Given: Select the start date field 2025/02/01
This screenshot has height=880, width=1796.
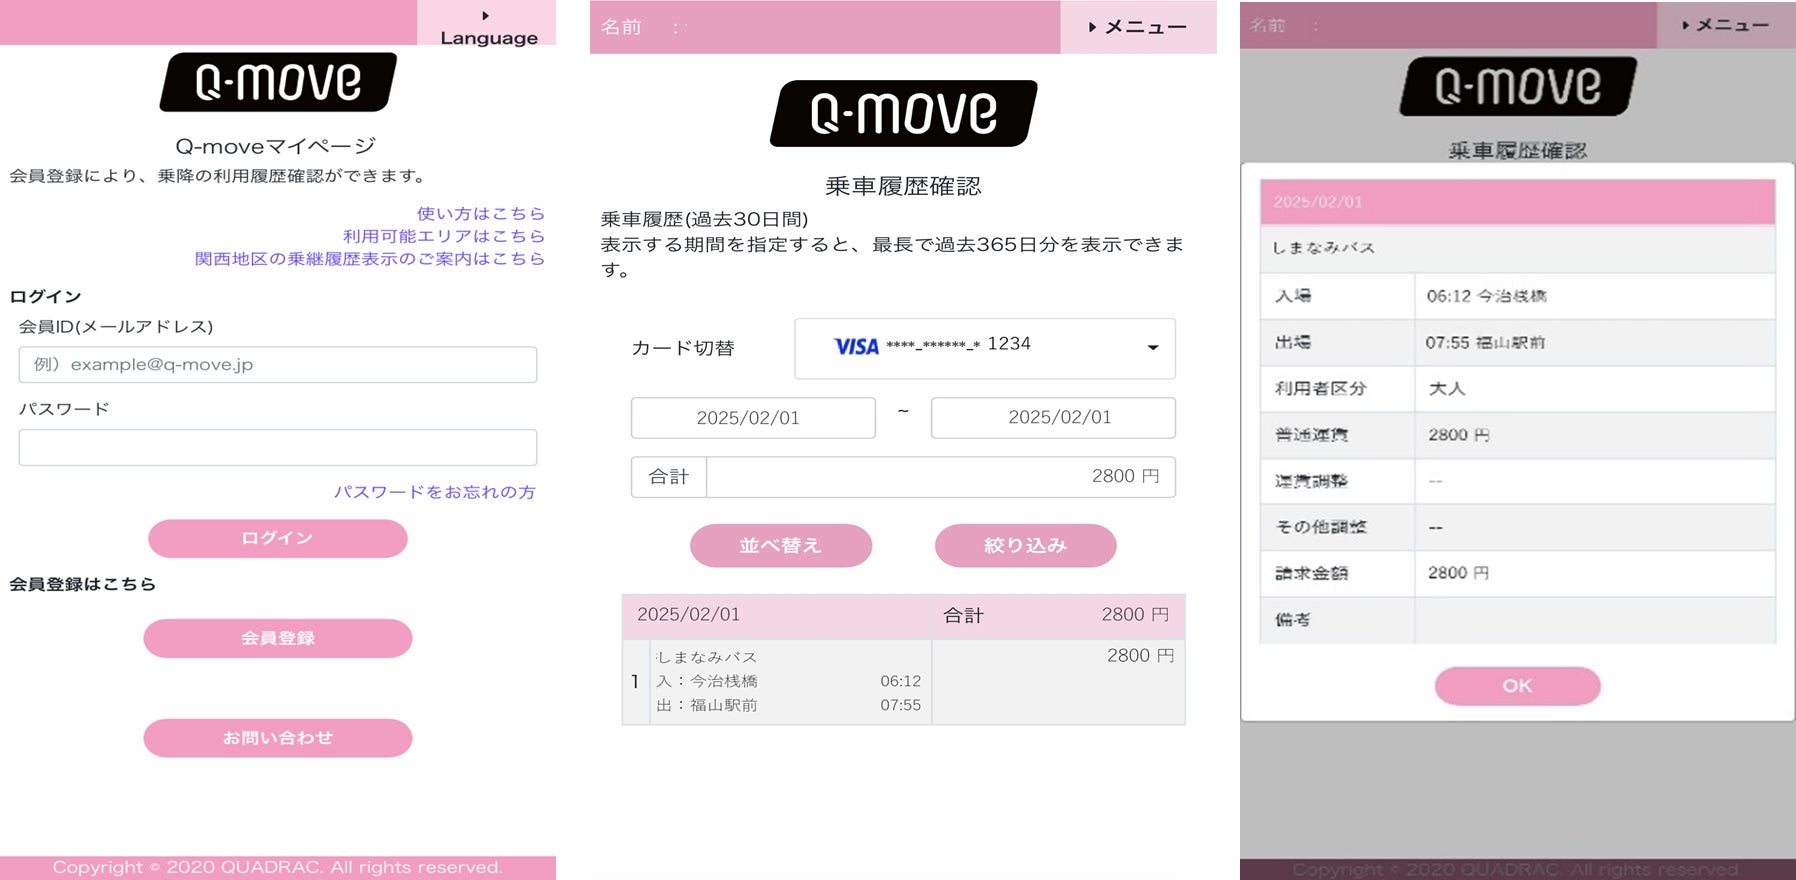Looking at the screenshot, I should tap(753, 418).
